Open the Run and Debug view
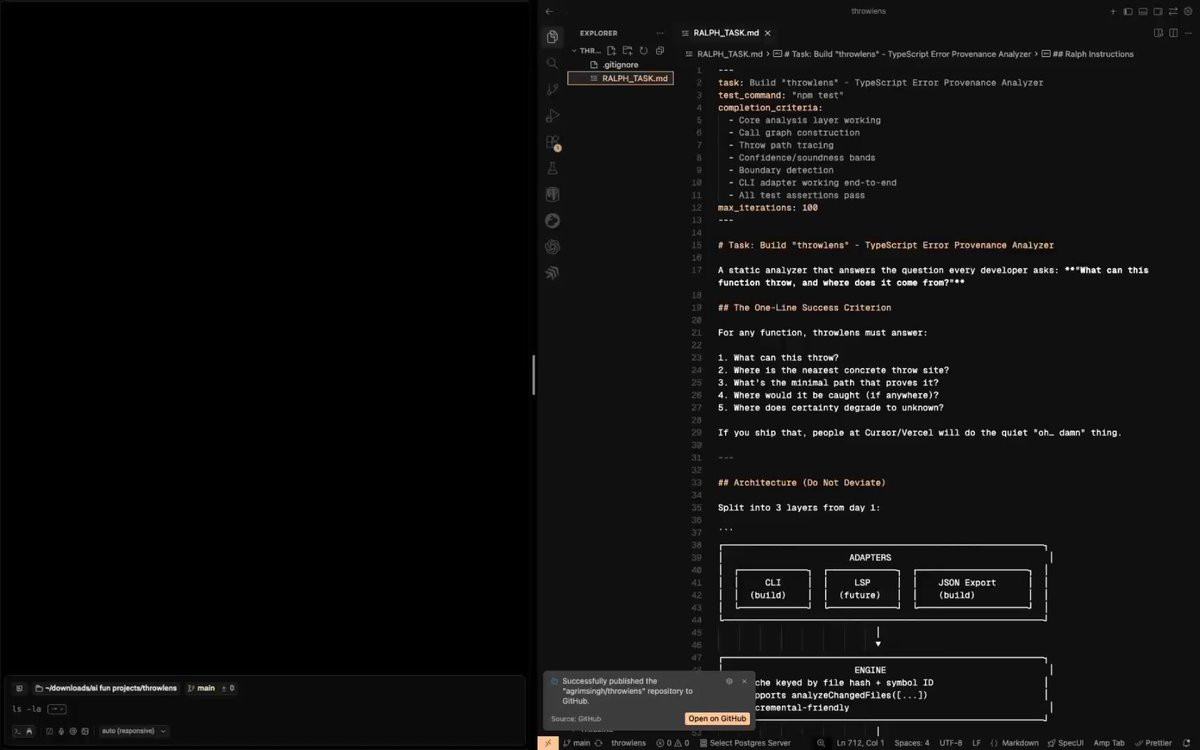The width and height of the screenshot is (1200, 750). pyautogui.click(x=552, y=116)
